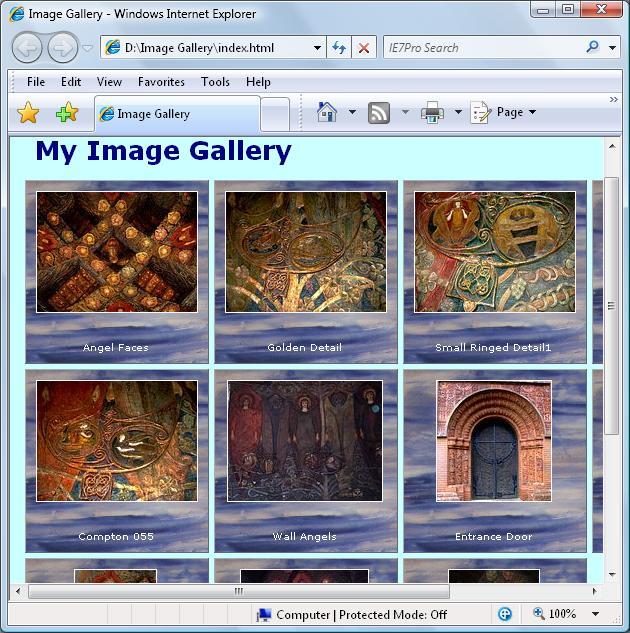Image resolution: width=630 pixels, height=633 pixels.
Task: Open the Page menu button
Action: [504, 112]
